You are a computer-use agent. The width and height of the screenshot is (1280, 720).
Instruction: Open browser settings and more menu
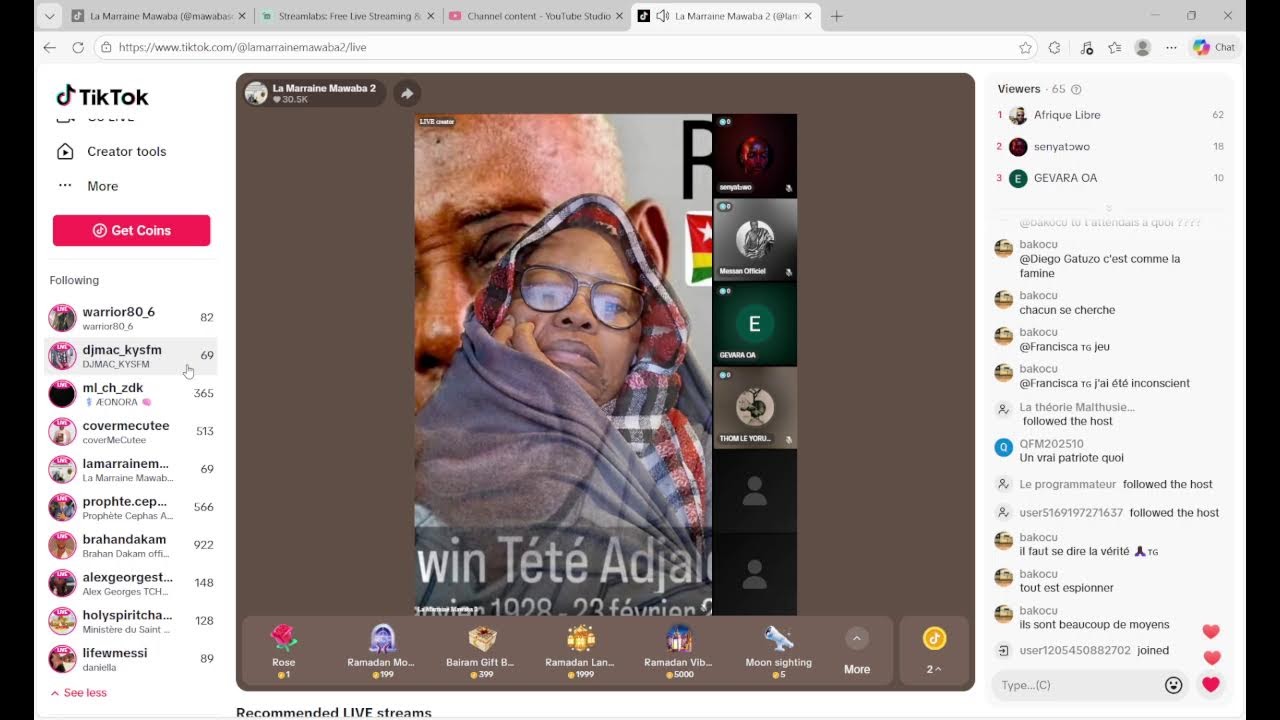point(1171,47)
